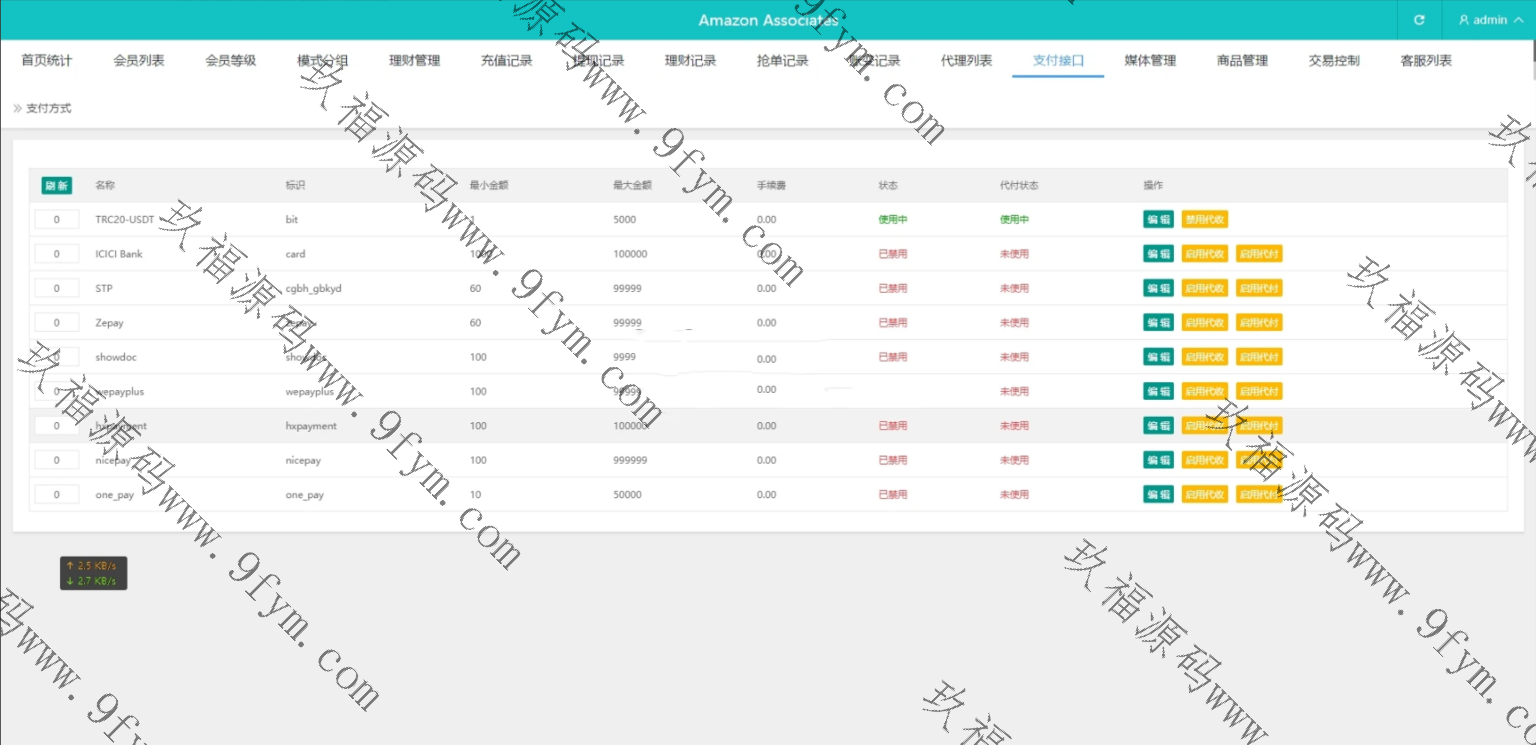Switch to the 充值记录 tab
The height and width of the screenshot is (745, 1536).
tap(506, 60)
